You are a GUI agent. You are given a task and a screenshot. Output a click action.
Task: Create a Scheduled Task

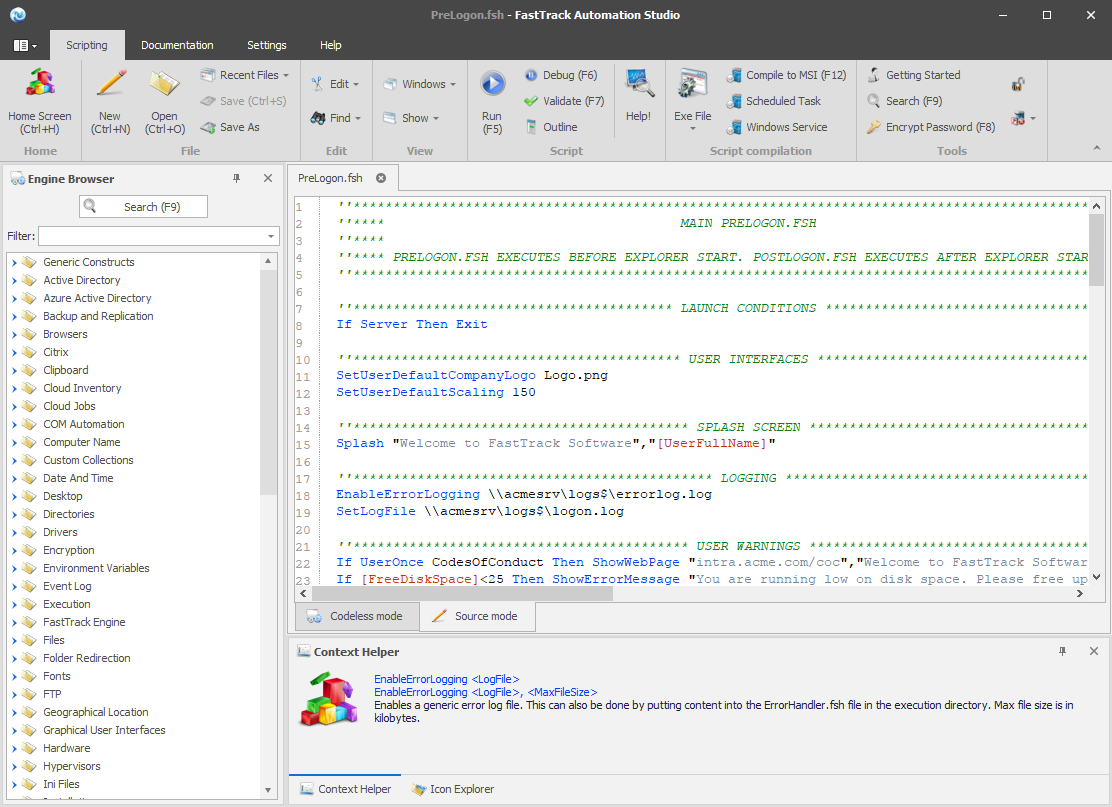[779, 100]
